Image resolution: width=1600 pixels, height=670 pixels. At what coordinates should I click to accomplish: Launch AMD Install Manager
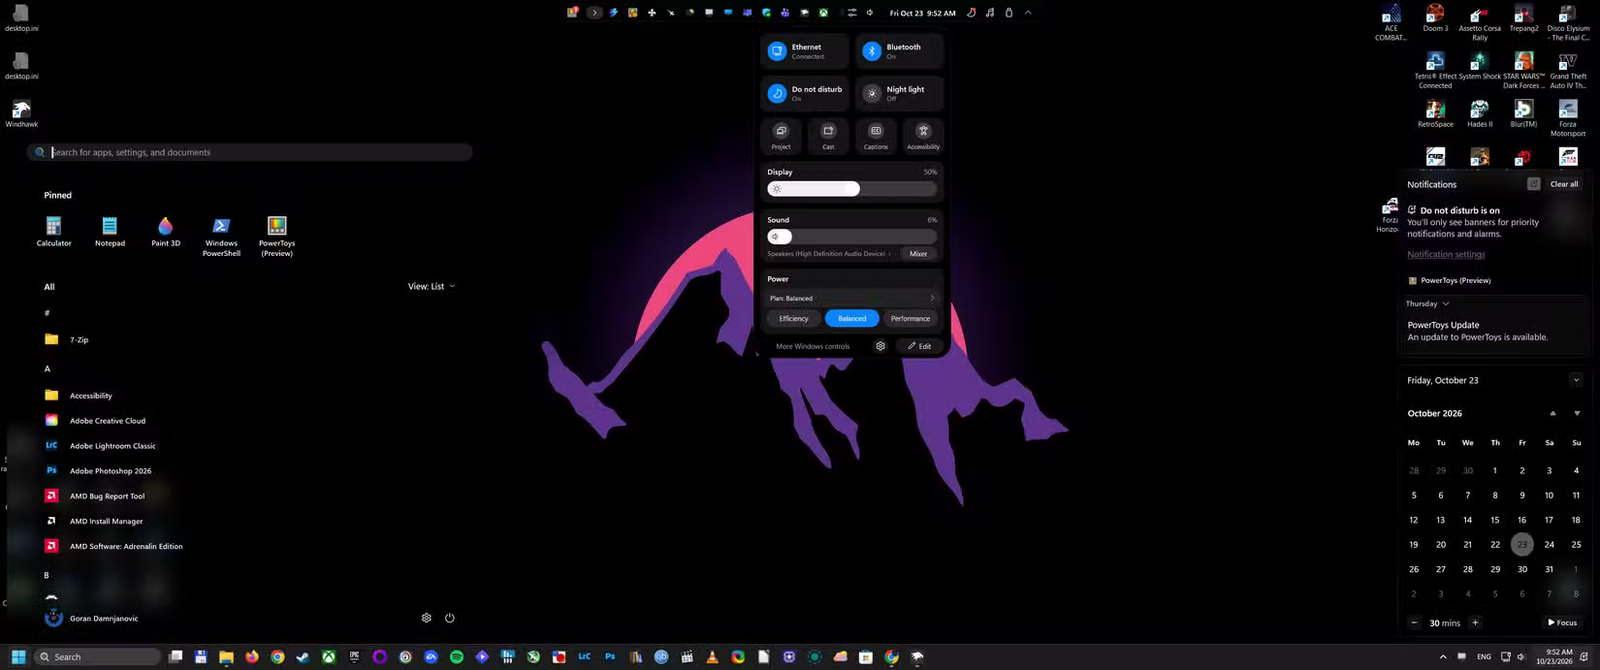pyautogui.click(x=95, y=521)
